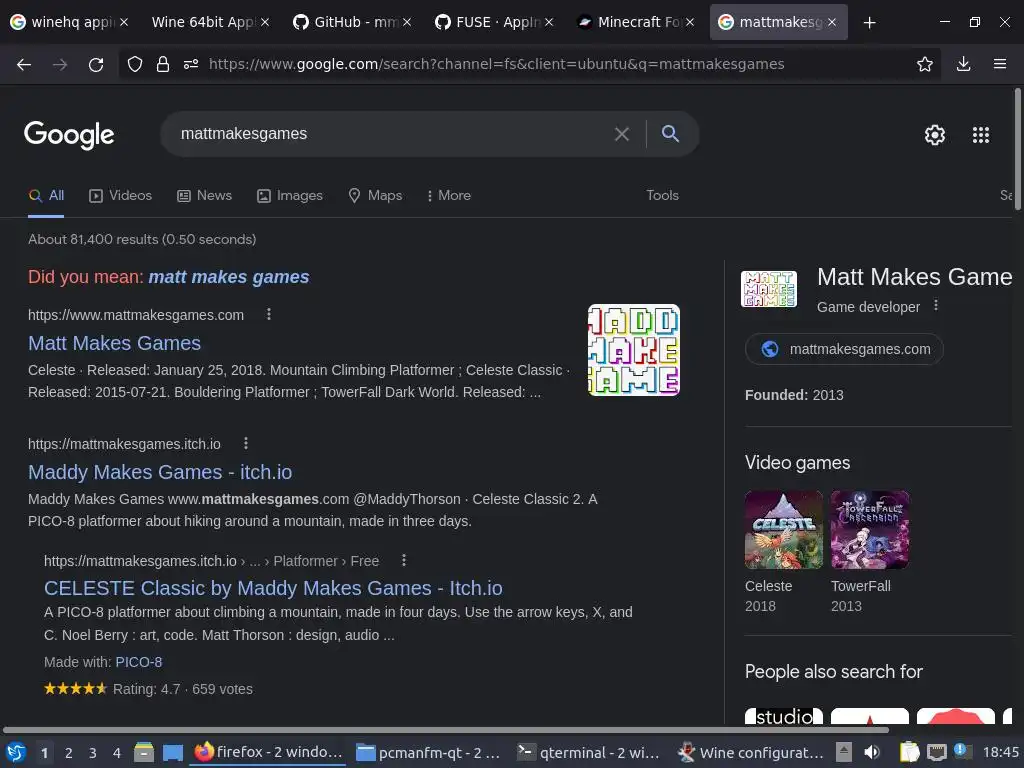
Task: Open the display monitor tray icon
Action: point(936,752)
